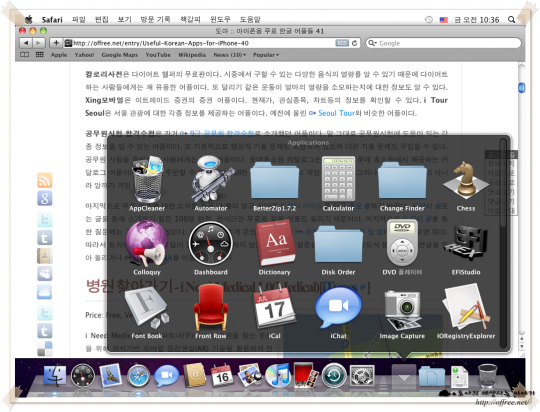Open the Google search magnifier dropdown
Image resolution: width=540 pixels, height=412 pixels.
pyautogui.click(x=372, y=43)
